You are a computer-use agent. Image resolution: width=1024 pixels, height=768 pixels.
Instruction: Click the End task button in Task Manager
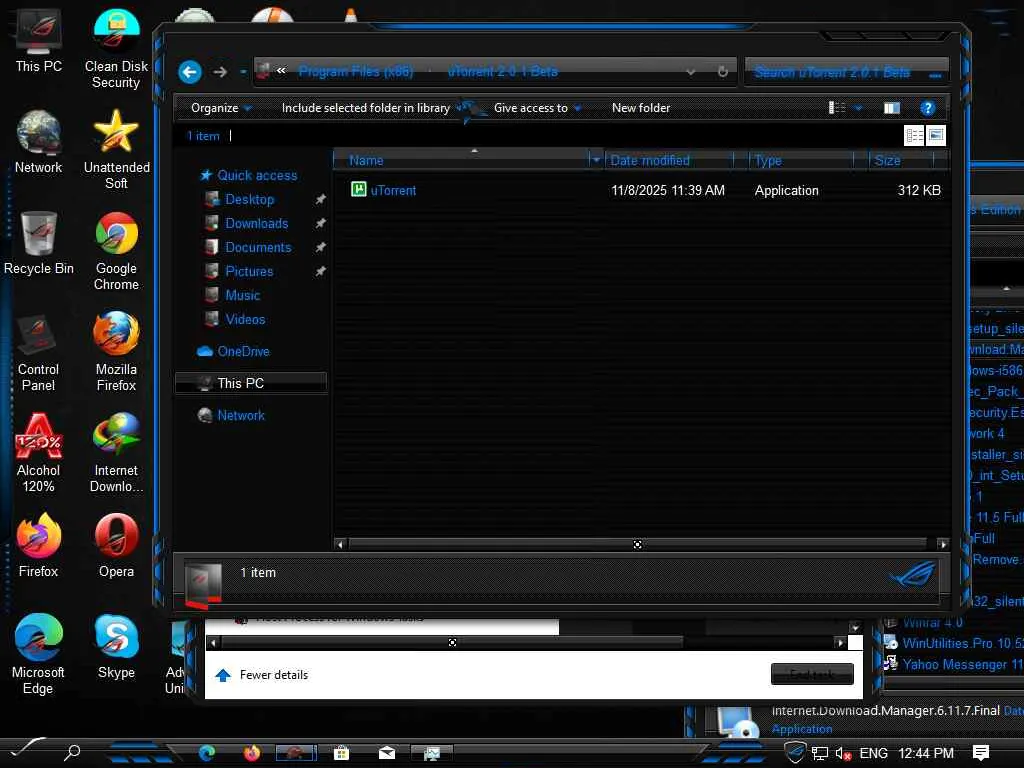812,674
